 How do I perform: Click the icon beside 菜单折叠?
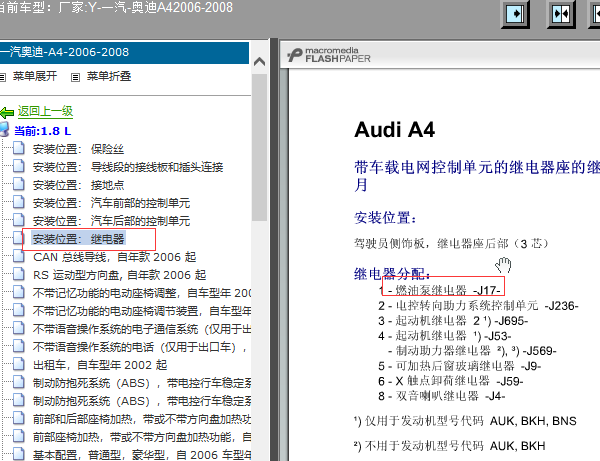click(x=75, y=78)
